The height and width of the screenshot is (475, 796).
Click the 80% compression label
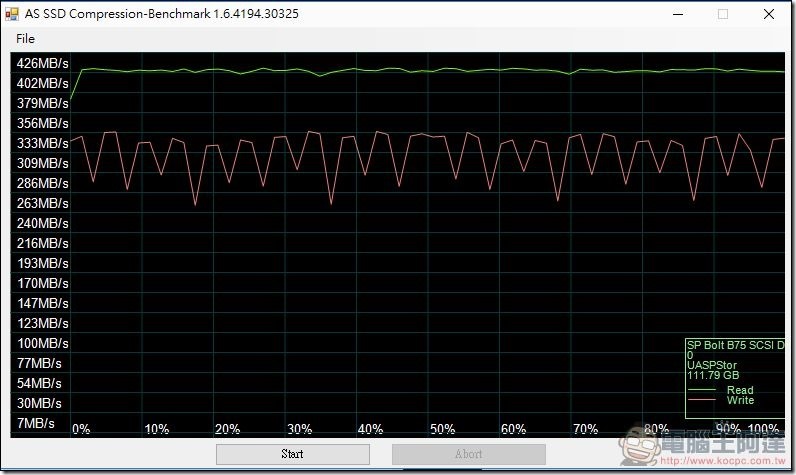pyautogui.click(x=656, y=429)
